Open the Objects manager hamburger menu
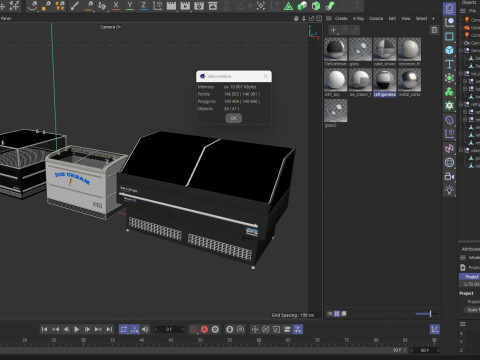The height and width of the screenshot is (360, 480). coord(463,11)
